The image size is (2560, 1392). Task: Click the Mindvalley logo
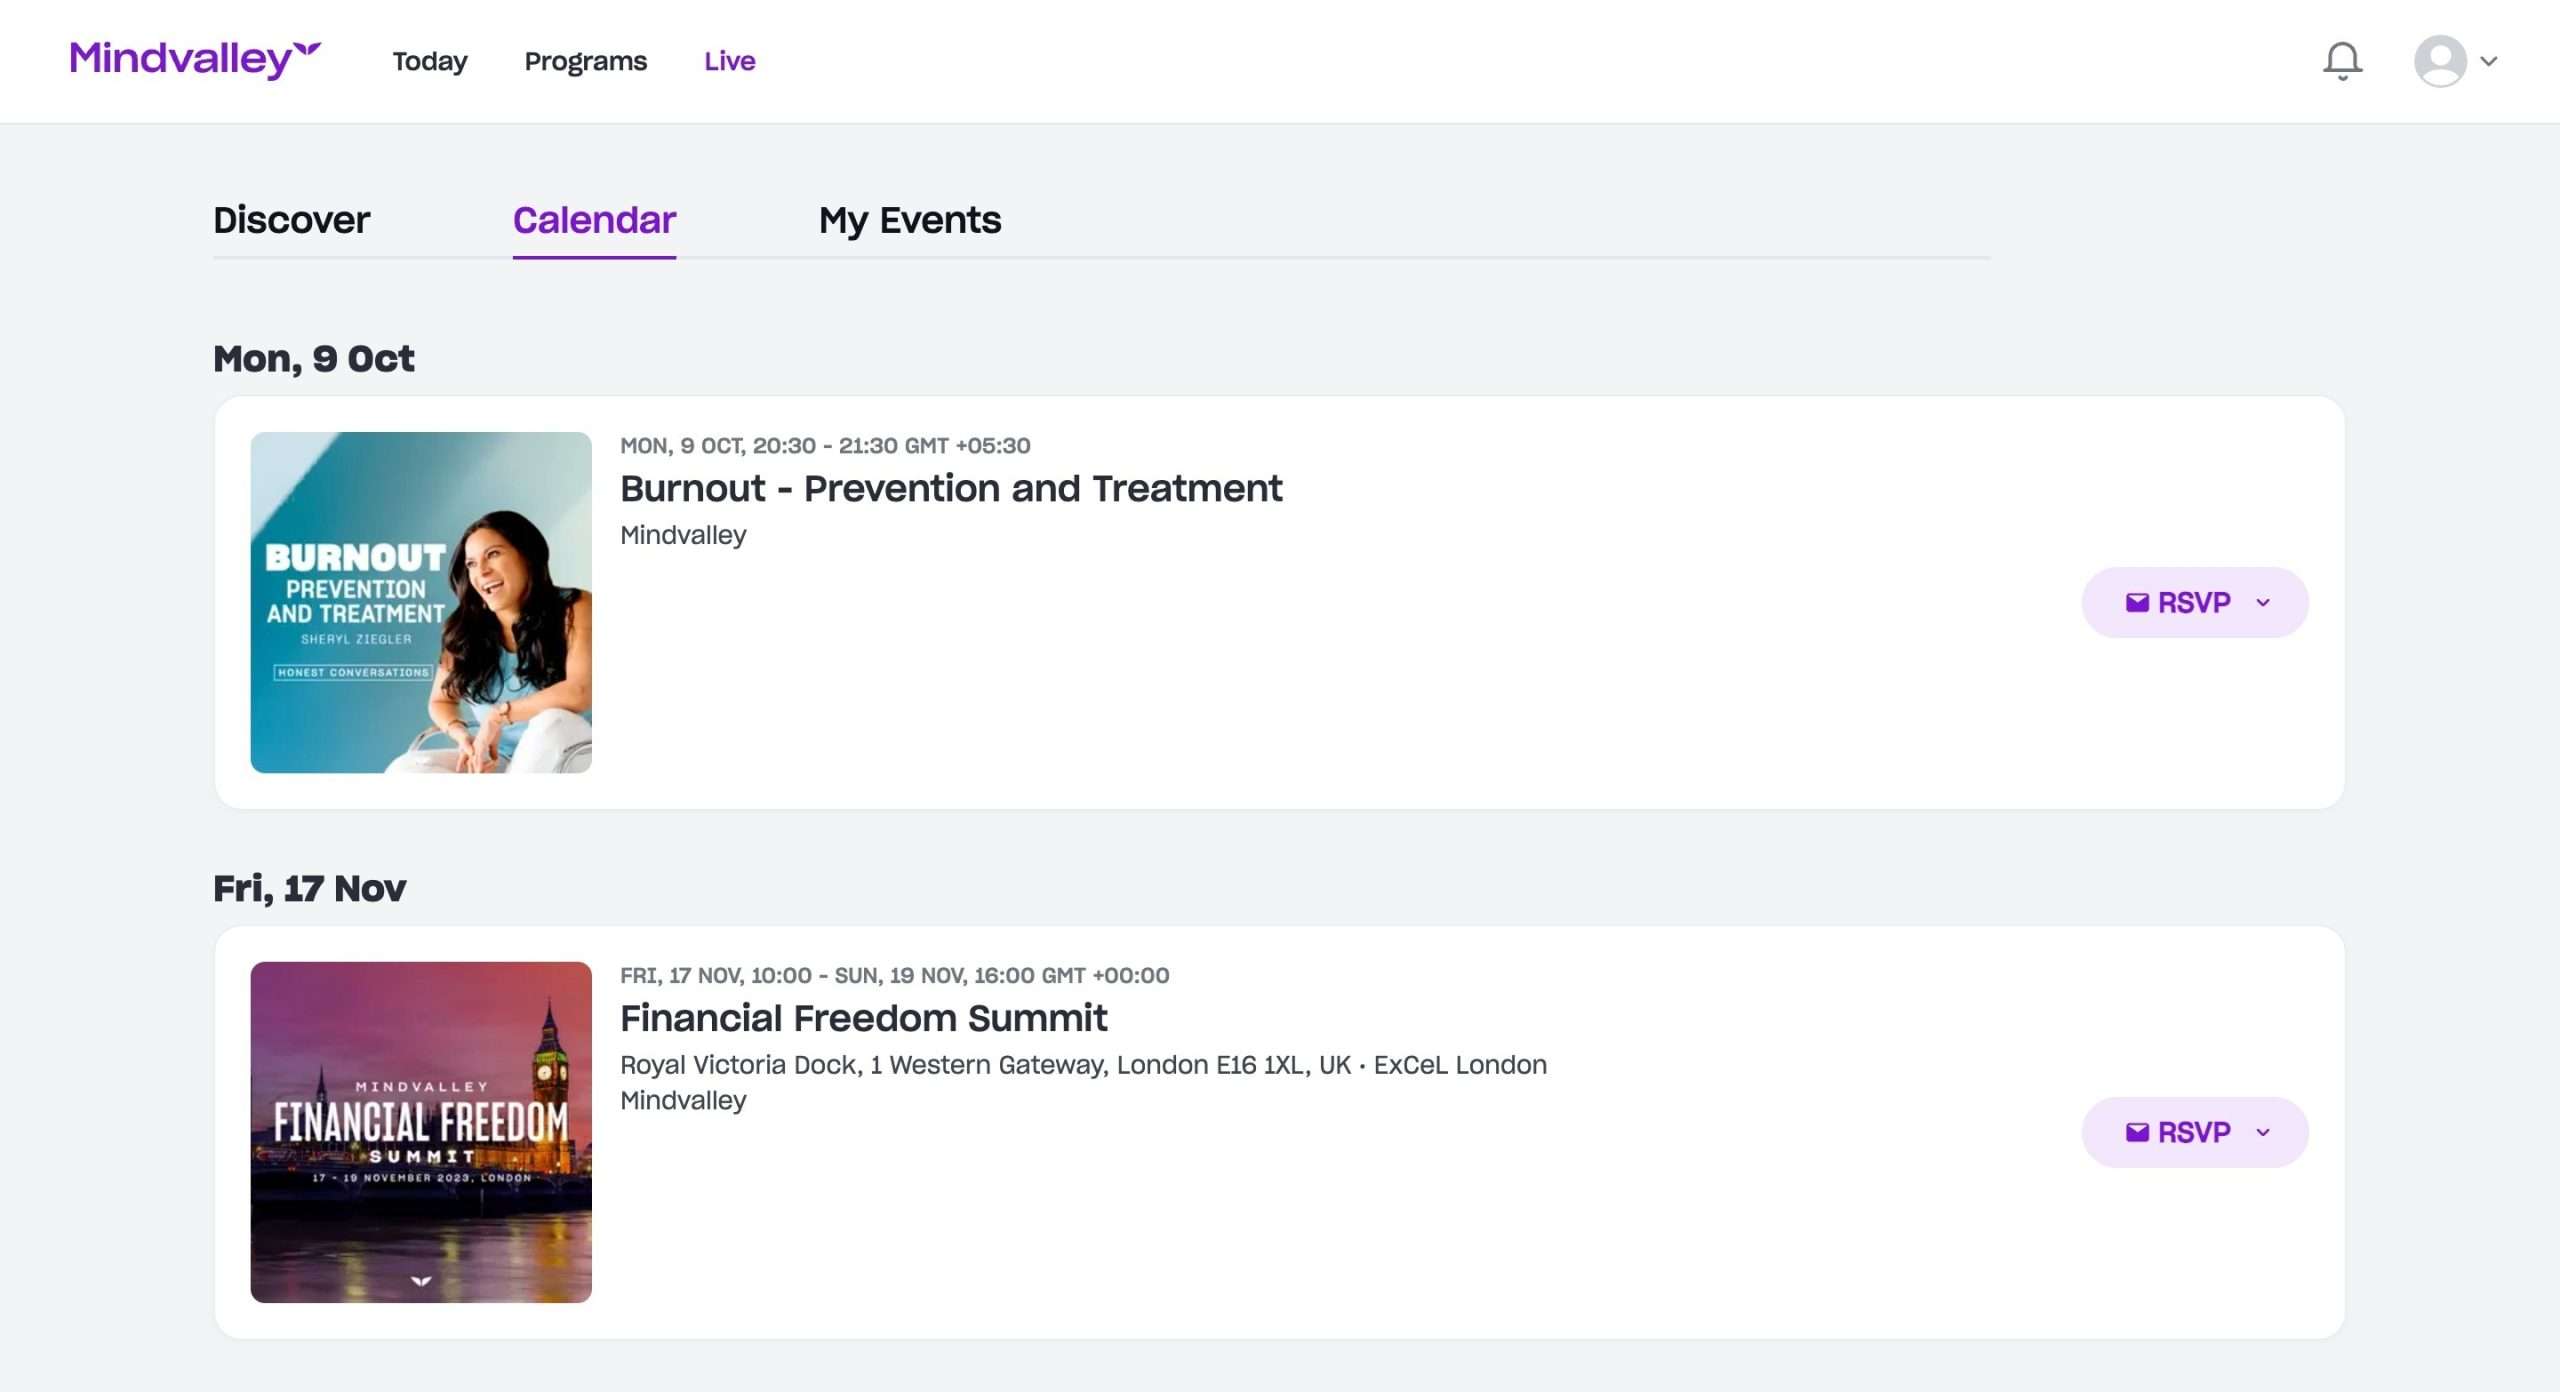(x=195, y=59)
